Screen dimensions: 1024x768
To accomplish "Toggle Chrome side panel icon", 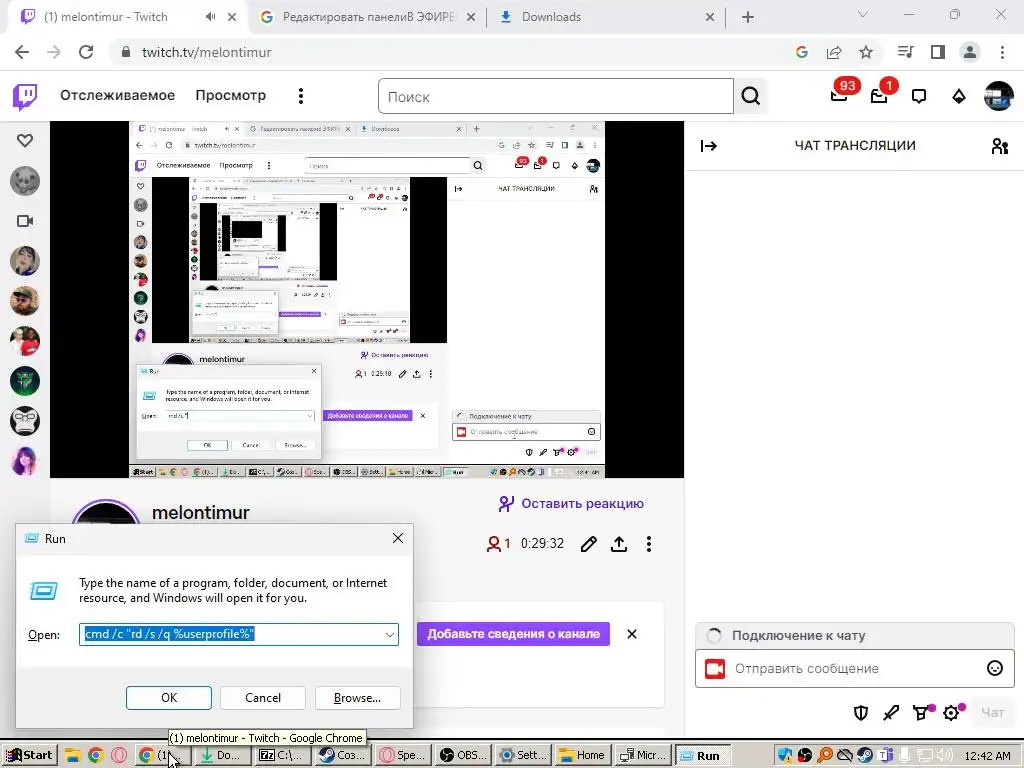I will tap(938, 52).
